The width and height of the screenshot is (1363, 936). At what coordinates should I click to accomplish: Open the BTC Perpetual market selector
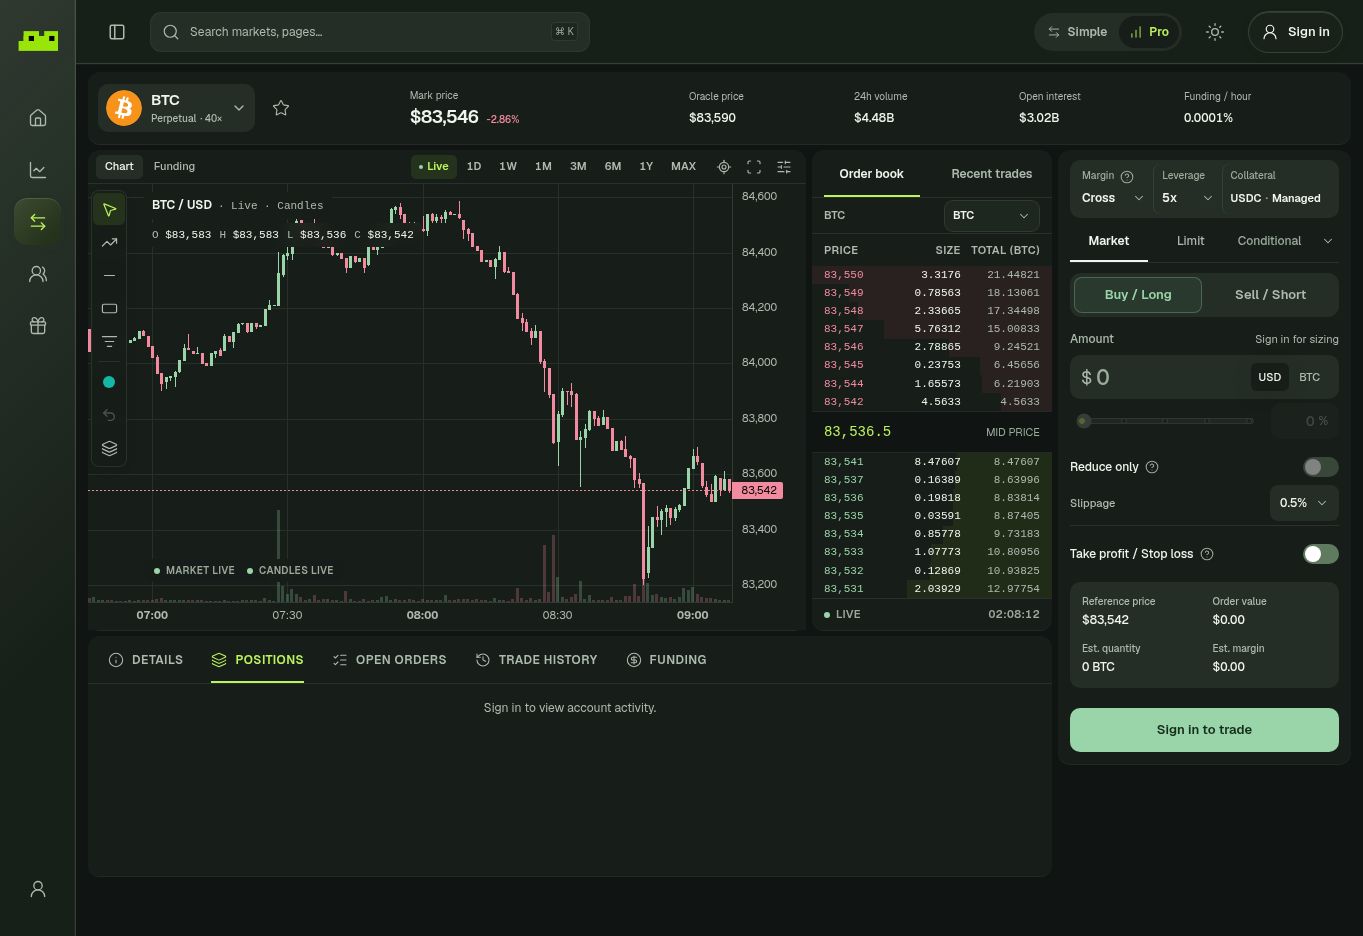(176, 108)
